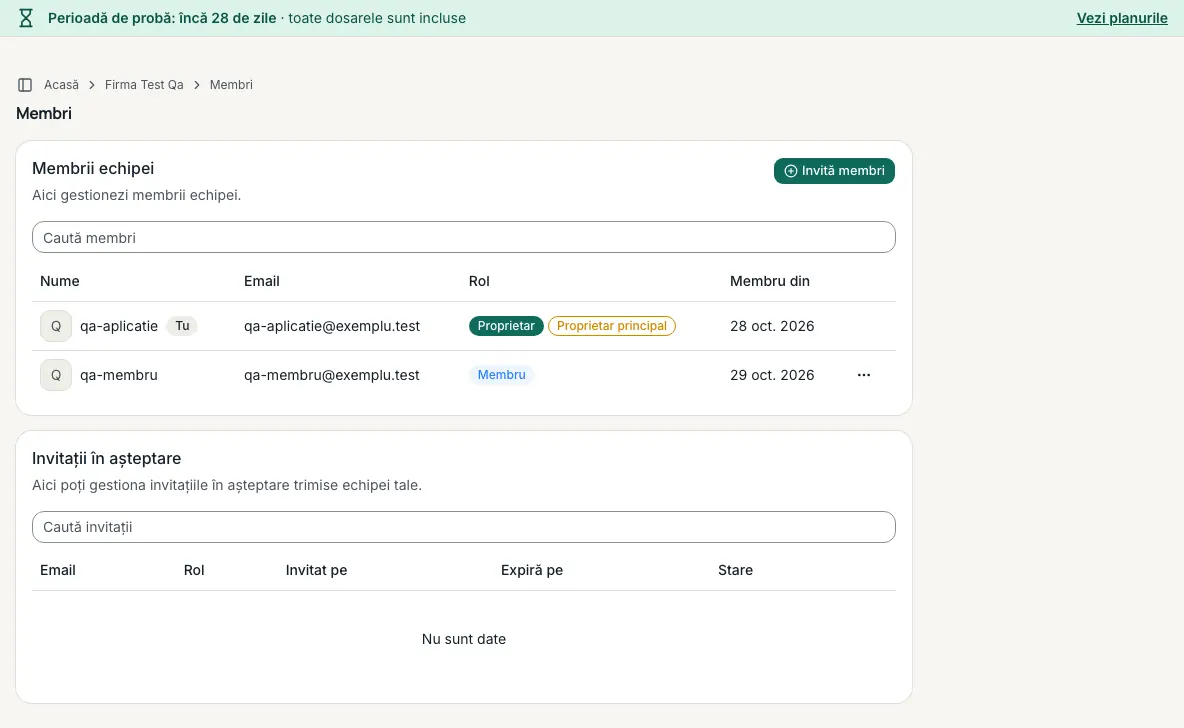This screenshot has height=728, width=1184.
Task: Click the Proprietar role badge
Action: (x=506, y=326)
